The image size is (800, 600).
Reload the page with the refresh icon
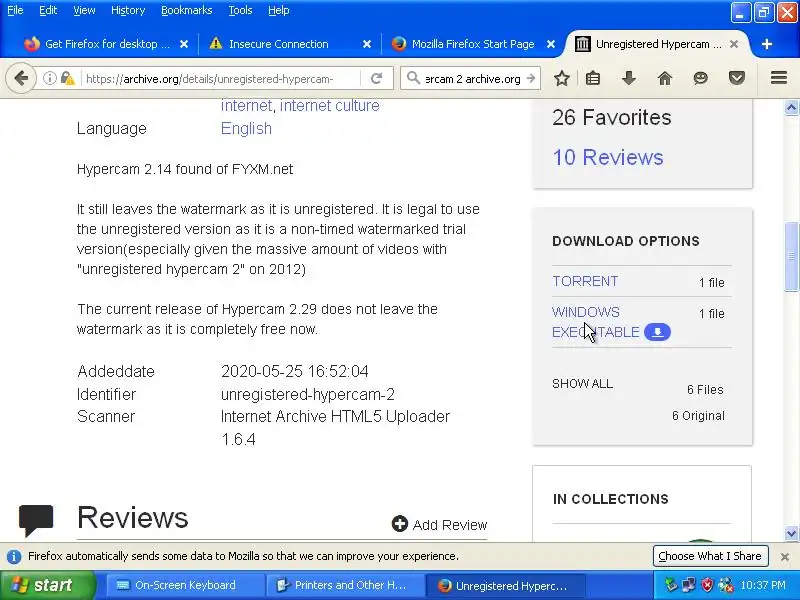[x=377, y=79]
